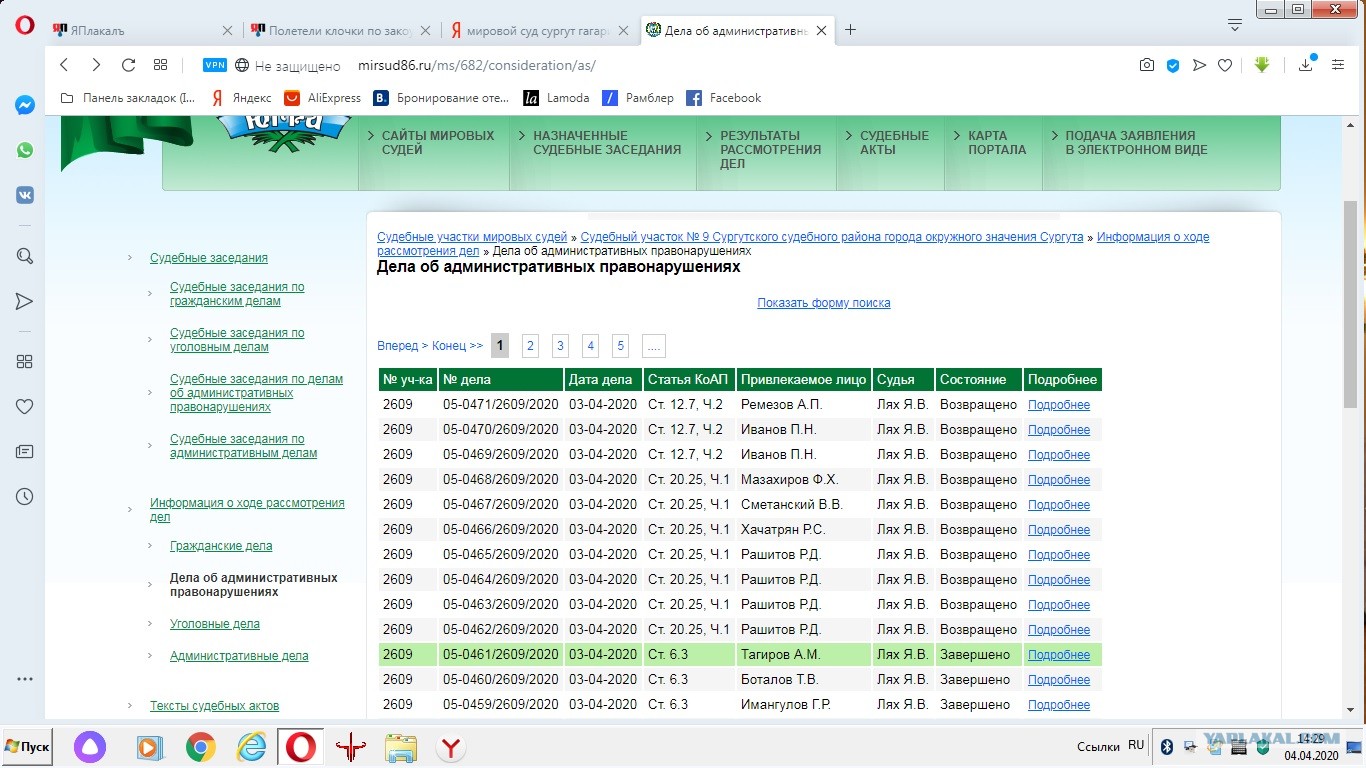Screen dimensions: 1366x768
Task: Open search from the Opera sidebar
Action: click(x=25, y=256)
